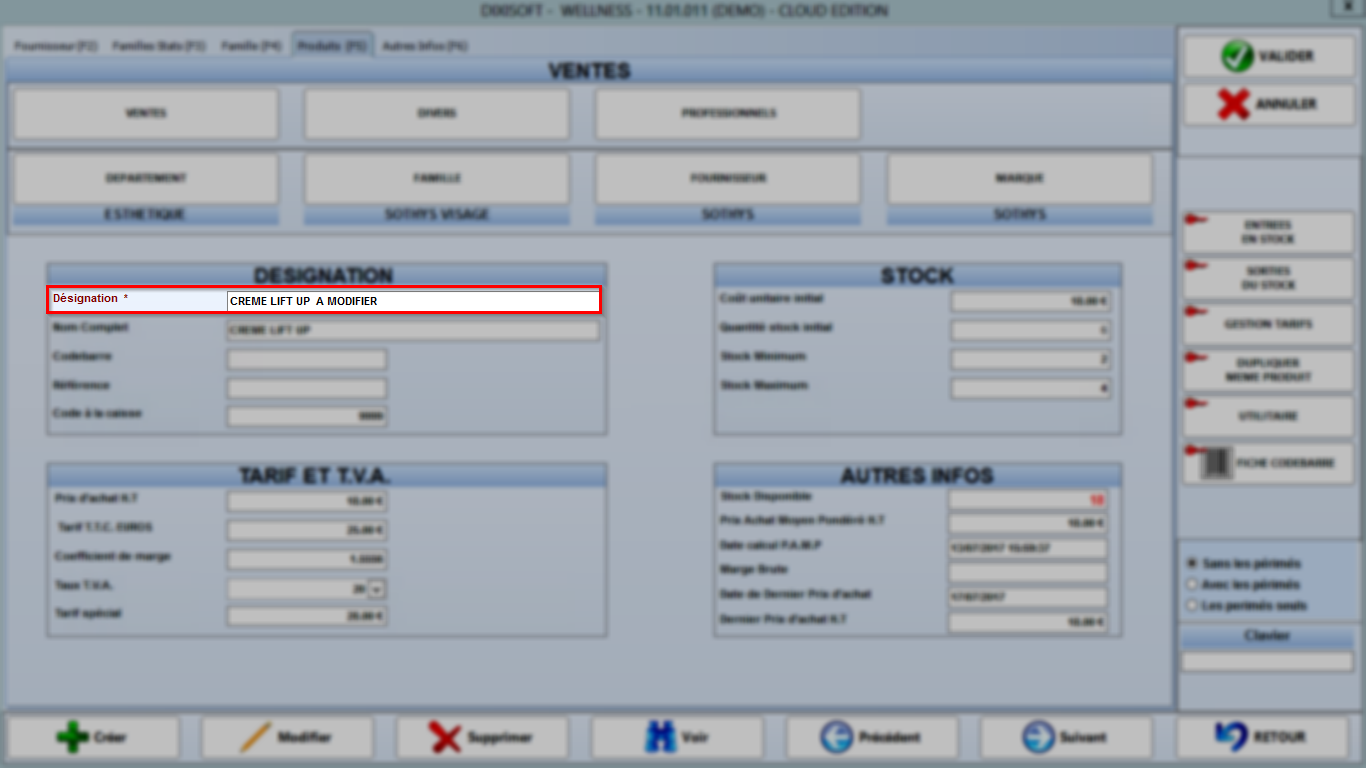
Task: Switch to the Familles Stats (F3) tab
Action: click(x=159, y=46)
